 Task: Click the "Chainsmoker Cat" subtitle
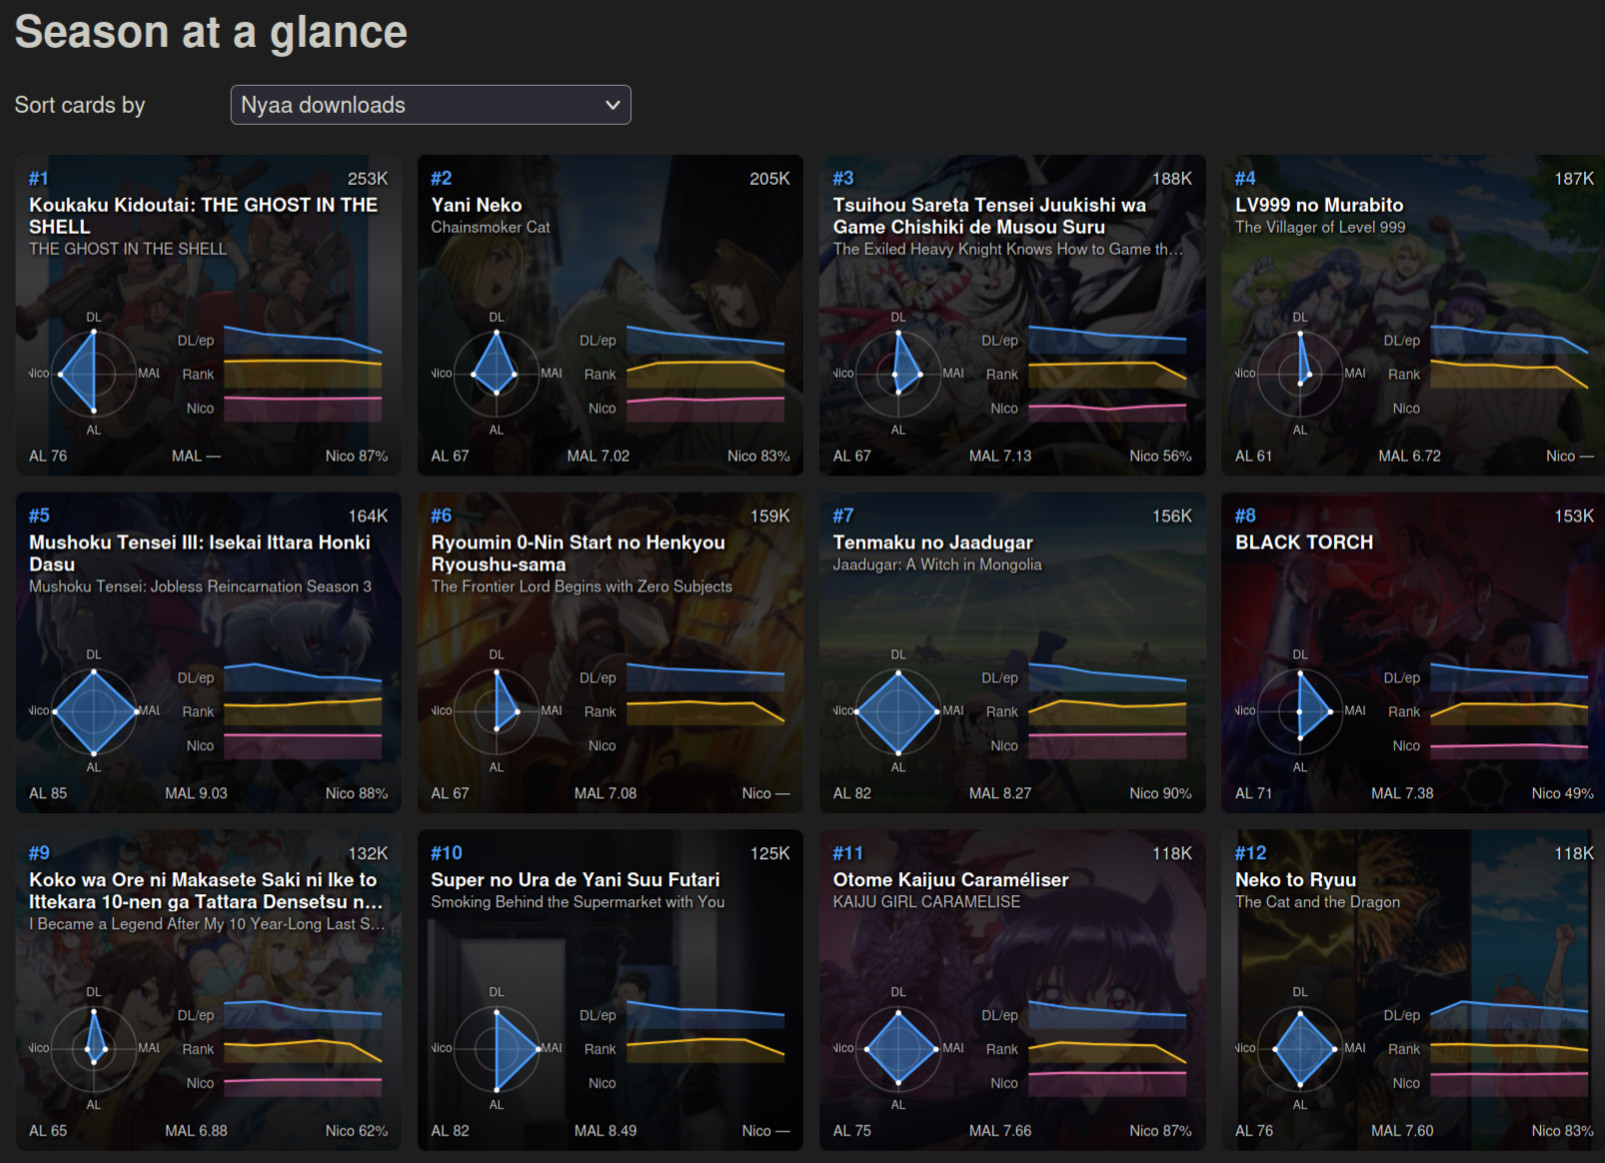[490, 227]
